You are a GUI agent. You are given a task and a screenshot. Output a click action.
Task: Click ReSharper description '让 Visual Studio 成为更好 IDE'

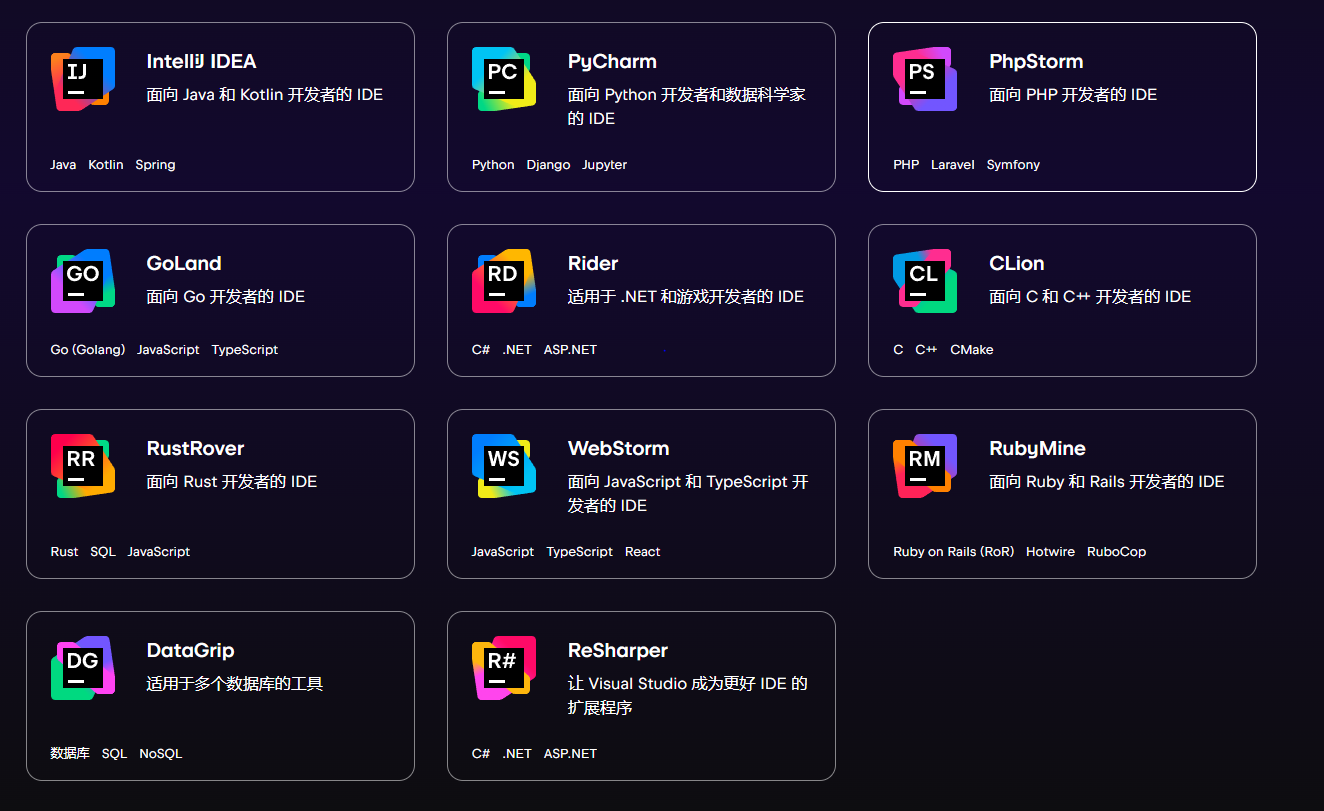point(679,684)
